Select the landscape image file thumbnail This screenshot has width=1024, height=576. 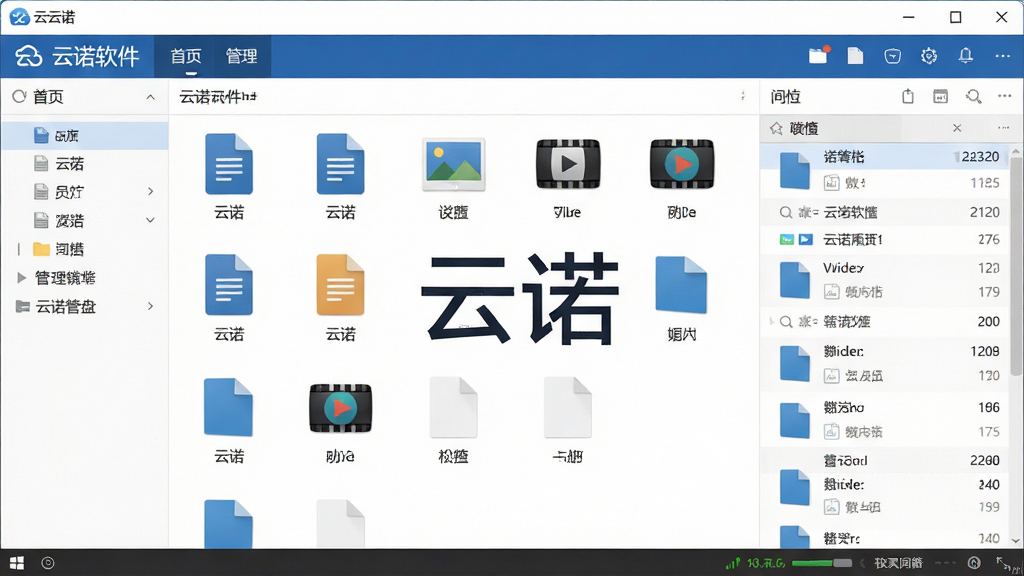(453, 164)
